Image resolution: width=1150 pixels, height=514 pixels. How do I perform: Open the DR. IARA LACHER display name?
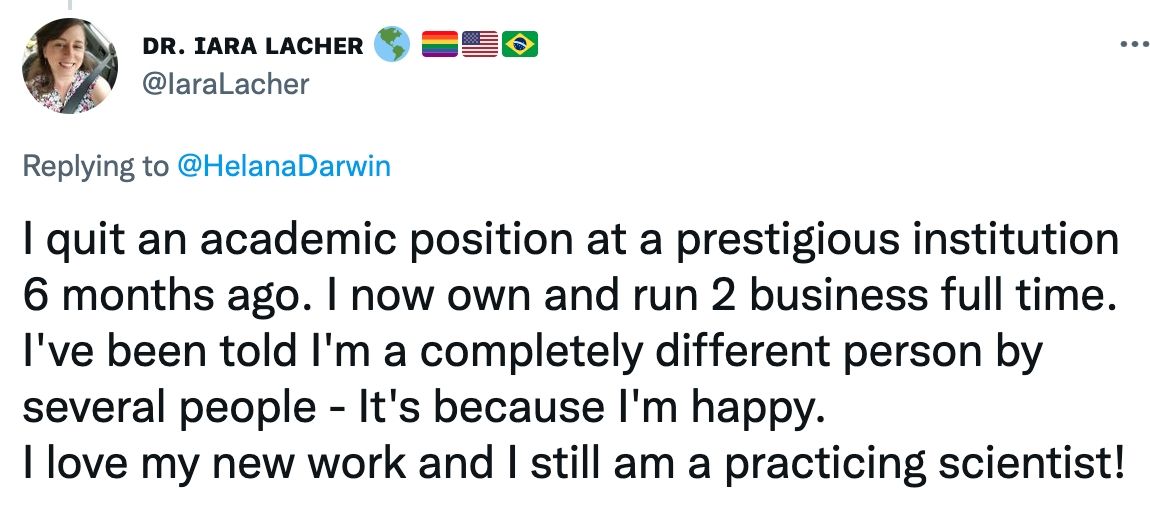point(253,46)
